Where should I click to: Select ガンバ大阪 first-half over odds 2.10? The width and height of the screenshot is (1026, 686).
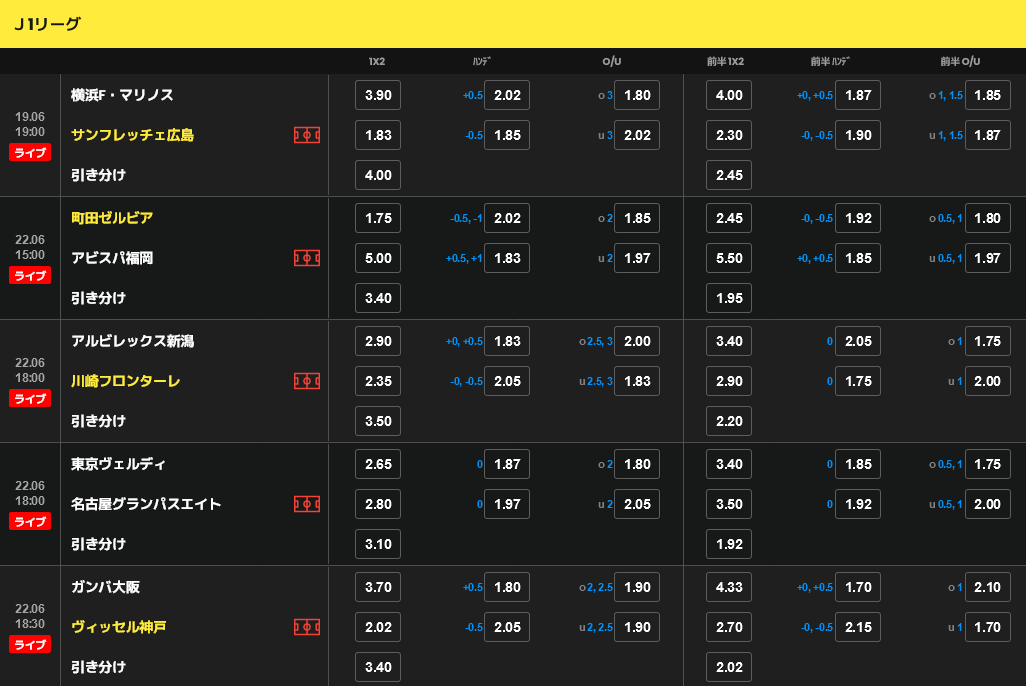[x=987, y=587]
